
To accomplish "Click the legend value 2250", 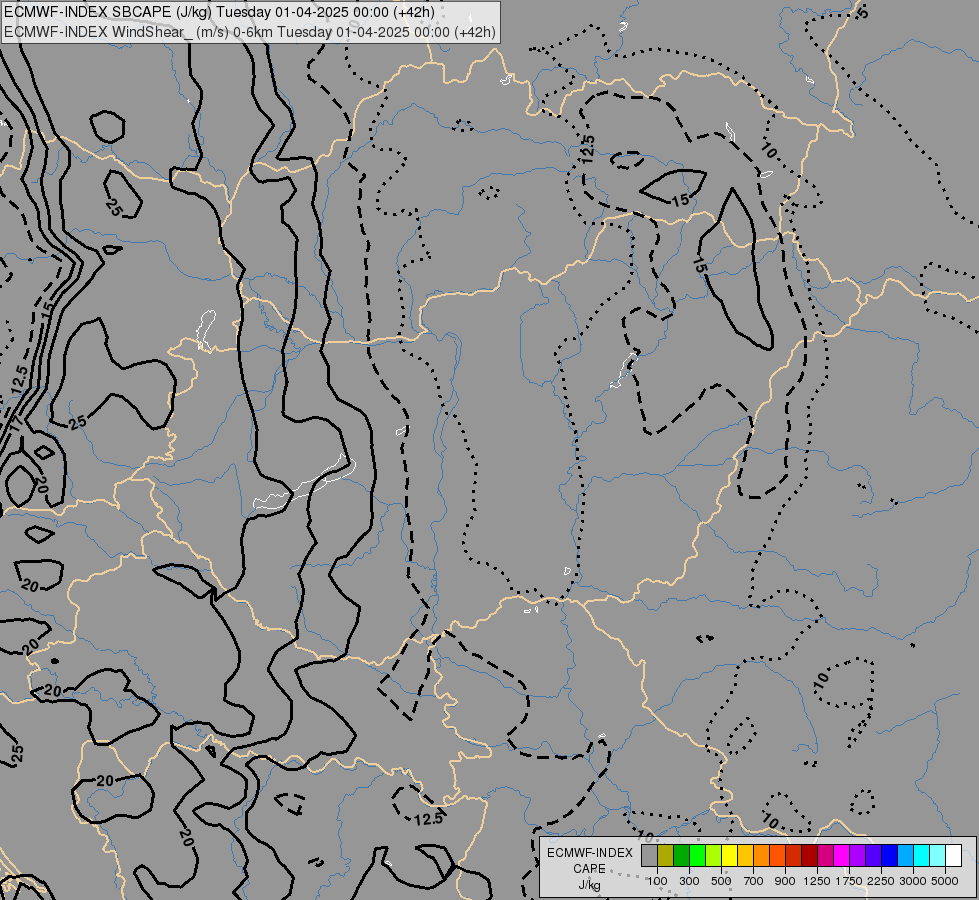I will click(x=881, y=881).
